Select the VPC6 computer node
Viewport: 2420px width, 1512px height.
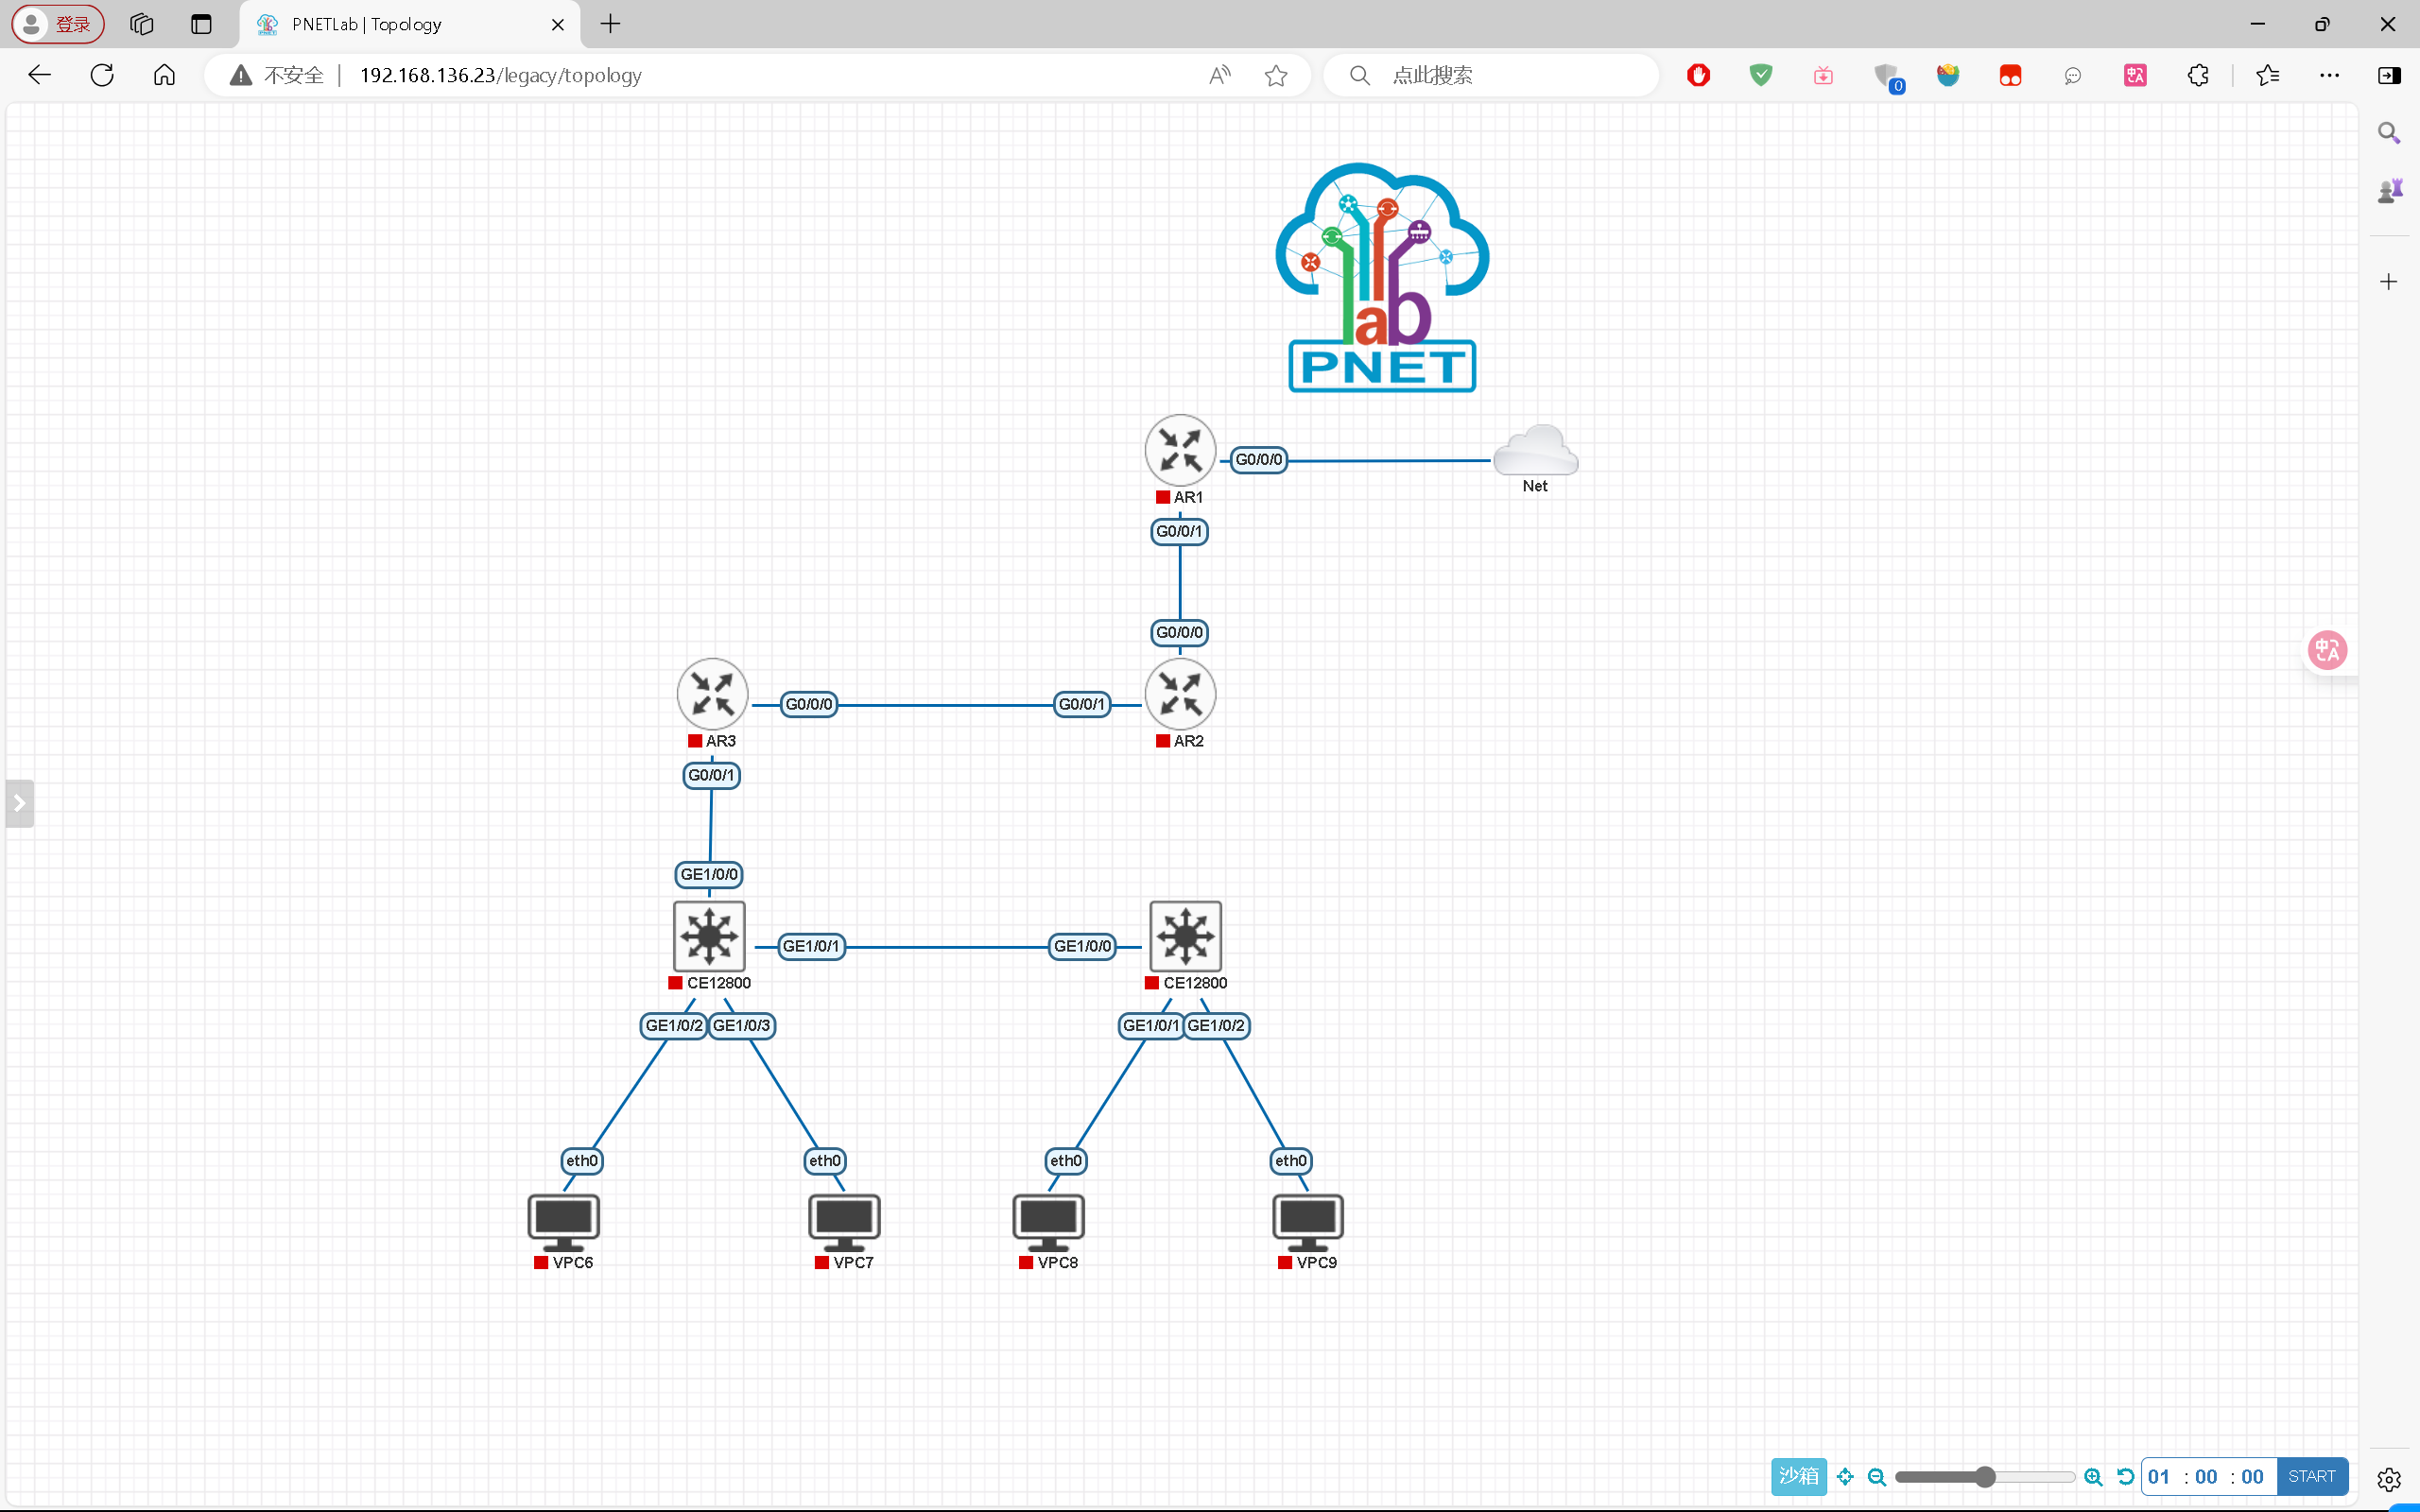point(564,1221)
